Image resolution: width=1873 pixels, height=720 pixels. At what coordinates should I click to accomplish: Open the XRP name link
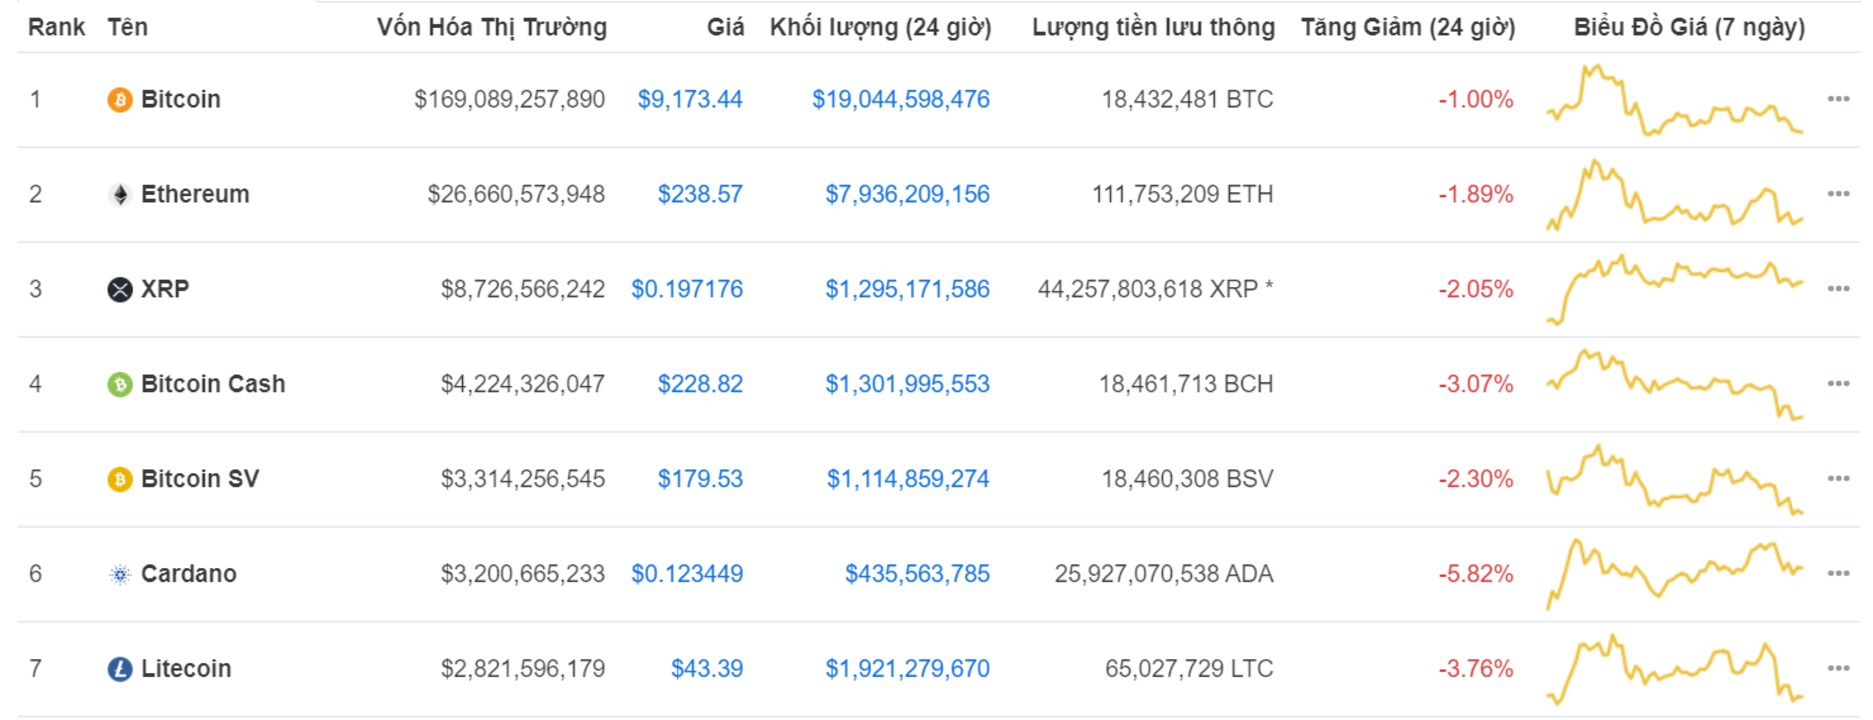click(165, 290)
